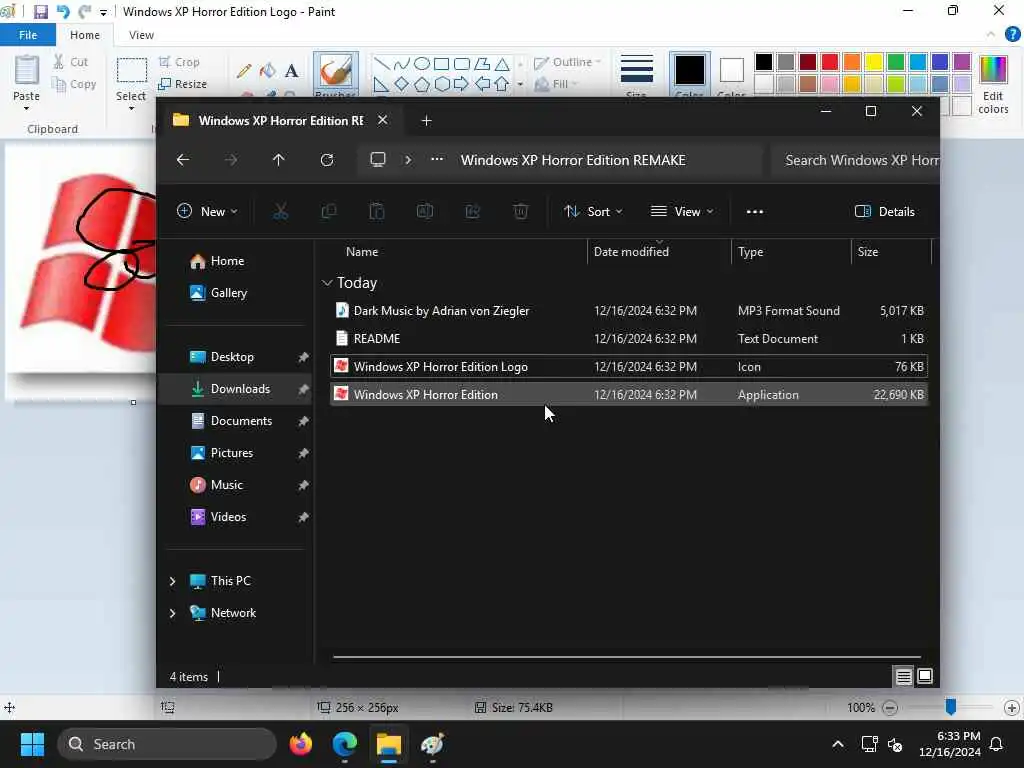The width and height of the screenshot is (1024, 768).
Task: Select the README text document
Action: (629, 339)
